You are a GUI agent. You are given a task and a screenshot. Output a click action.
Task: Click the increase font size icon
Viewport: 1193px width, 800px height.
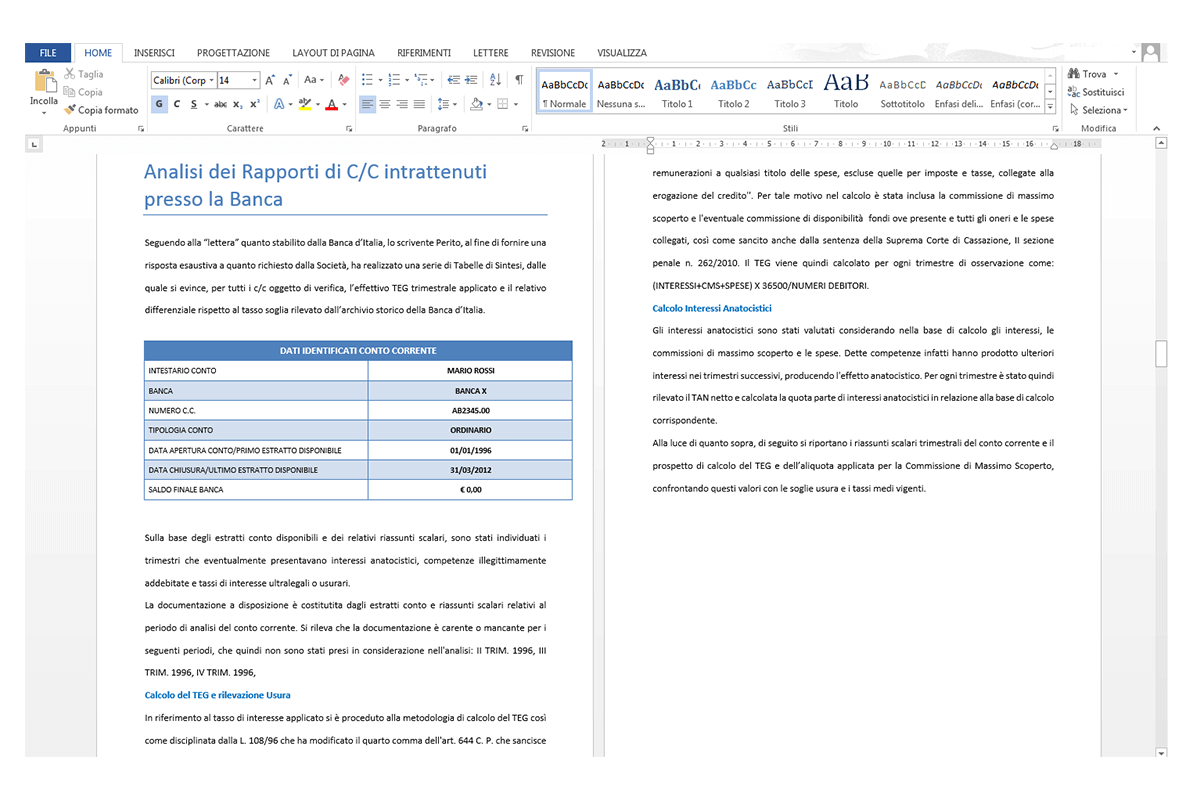(270, 80)
